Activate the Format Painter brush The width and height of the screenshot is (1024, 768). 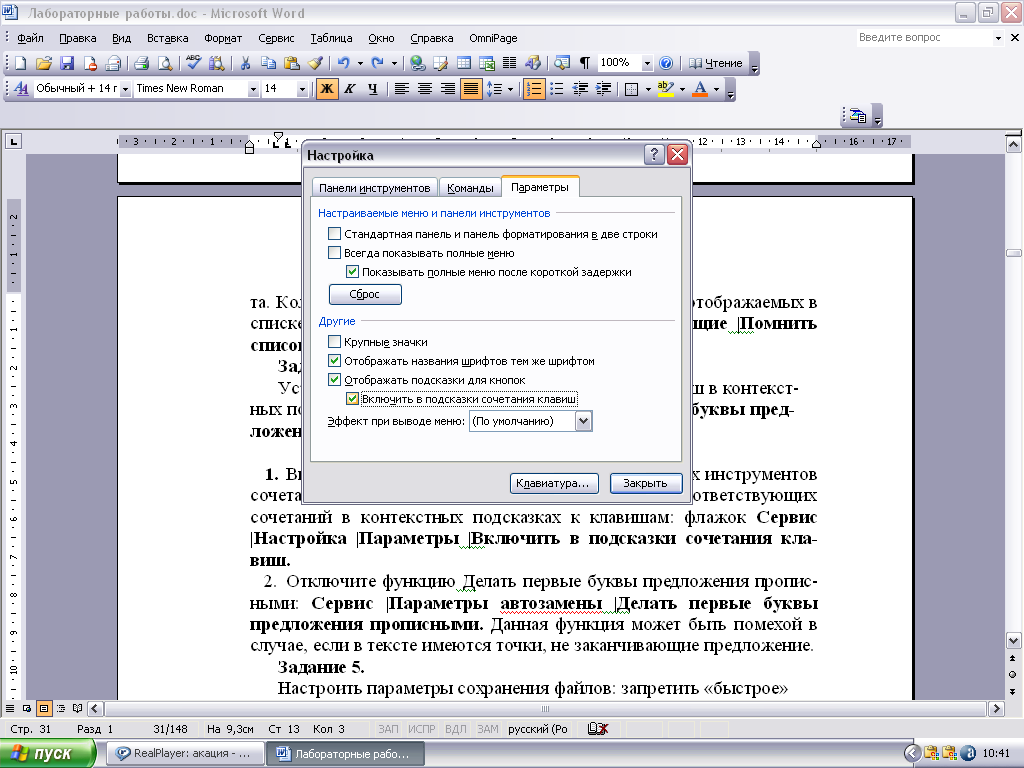tap(315, 63)
